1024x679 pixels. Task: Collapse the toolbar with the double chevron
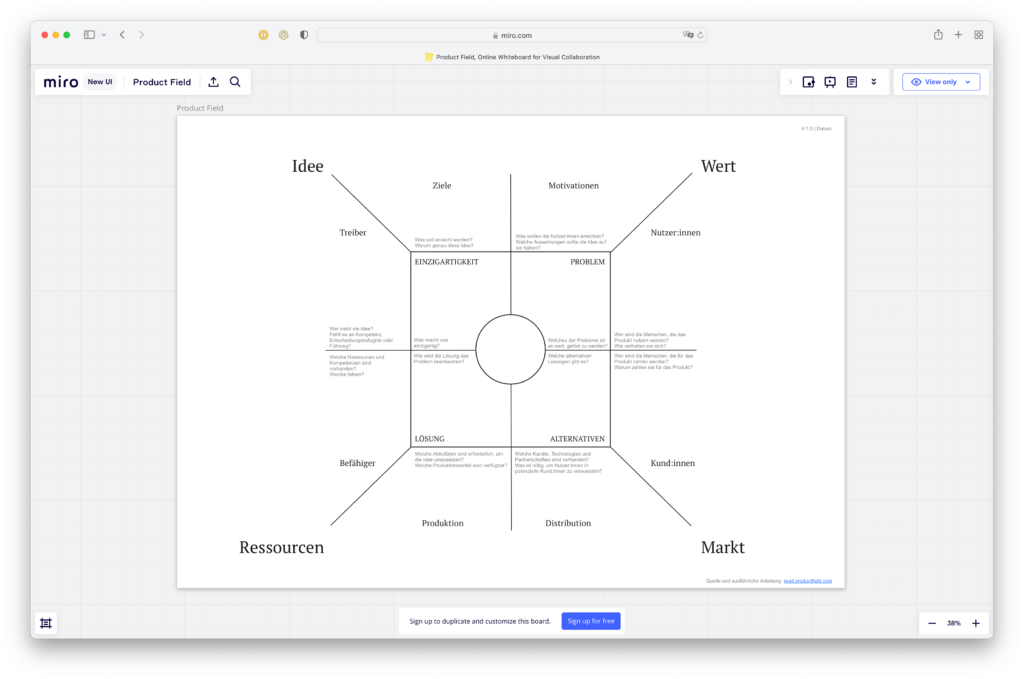(873, 82)
